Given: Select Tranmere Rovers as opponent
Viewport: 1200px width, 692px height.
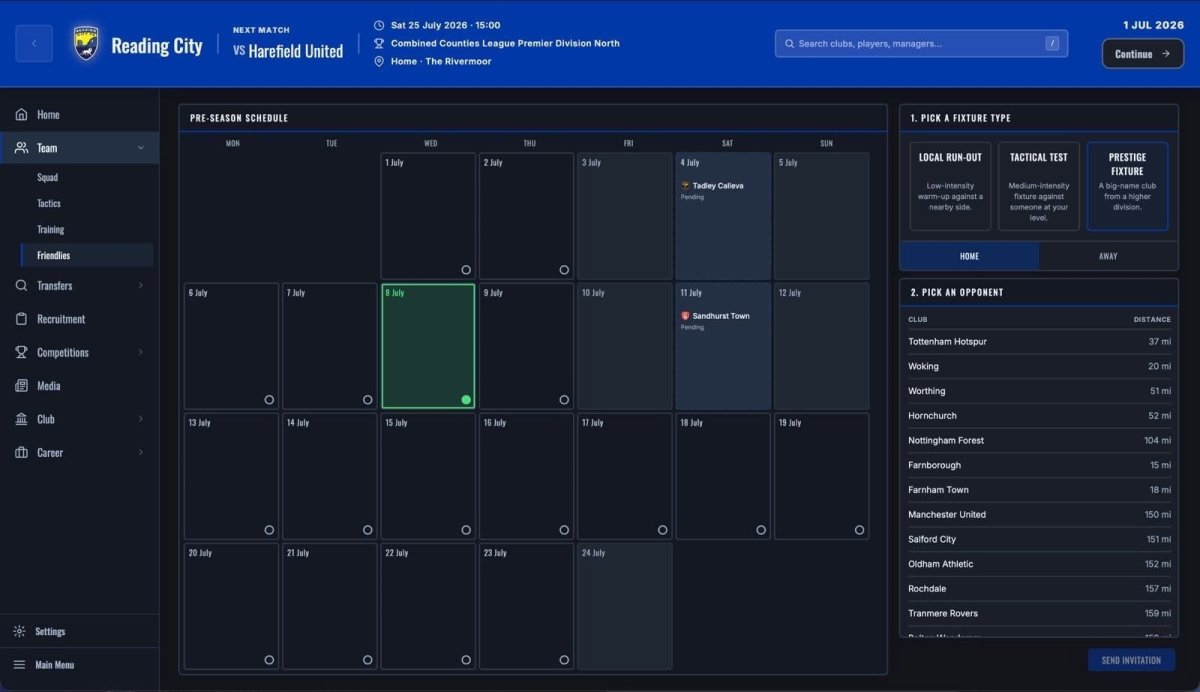Looking at the screenshot, I should (x=1039, y=613).
